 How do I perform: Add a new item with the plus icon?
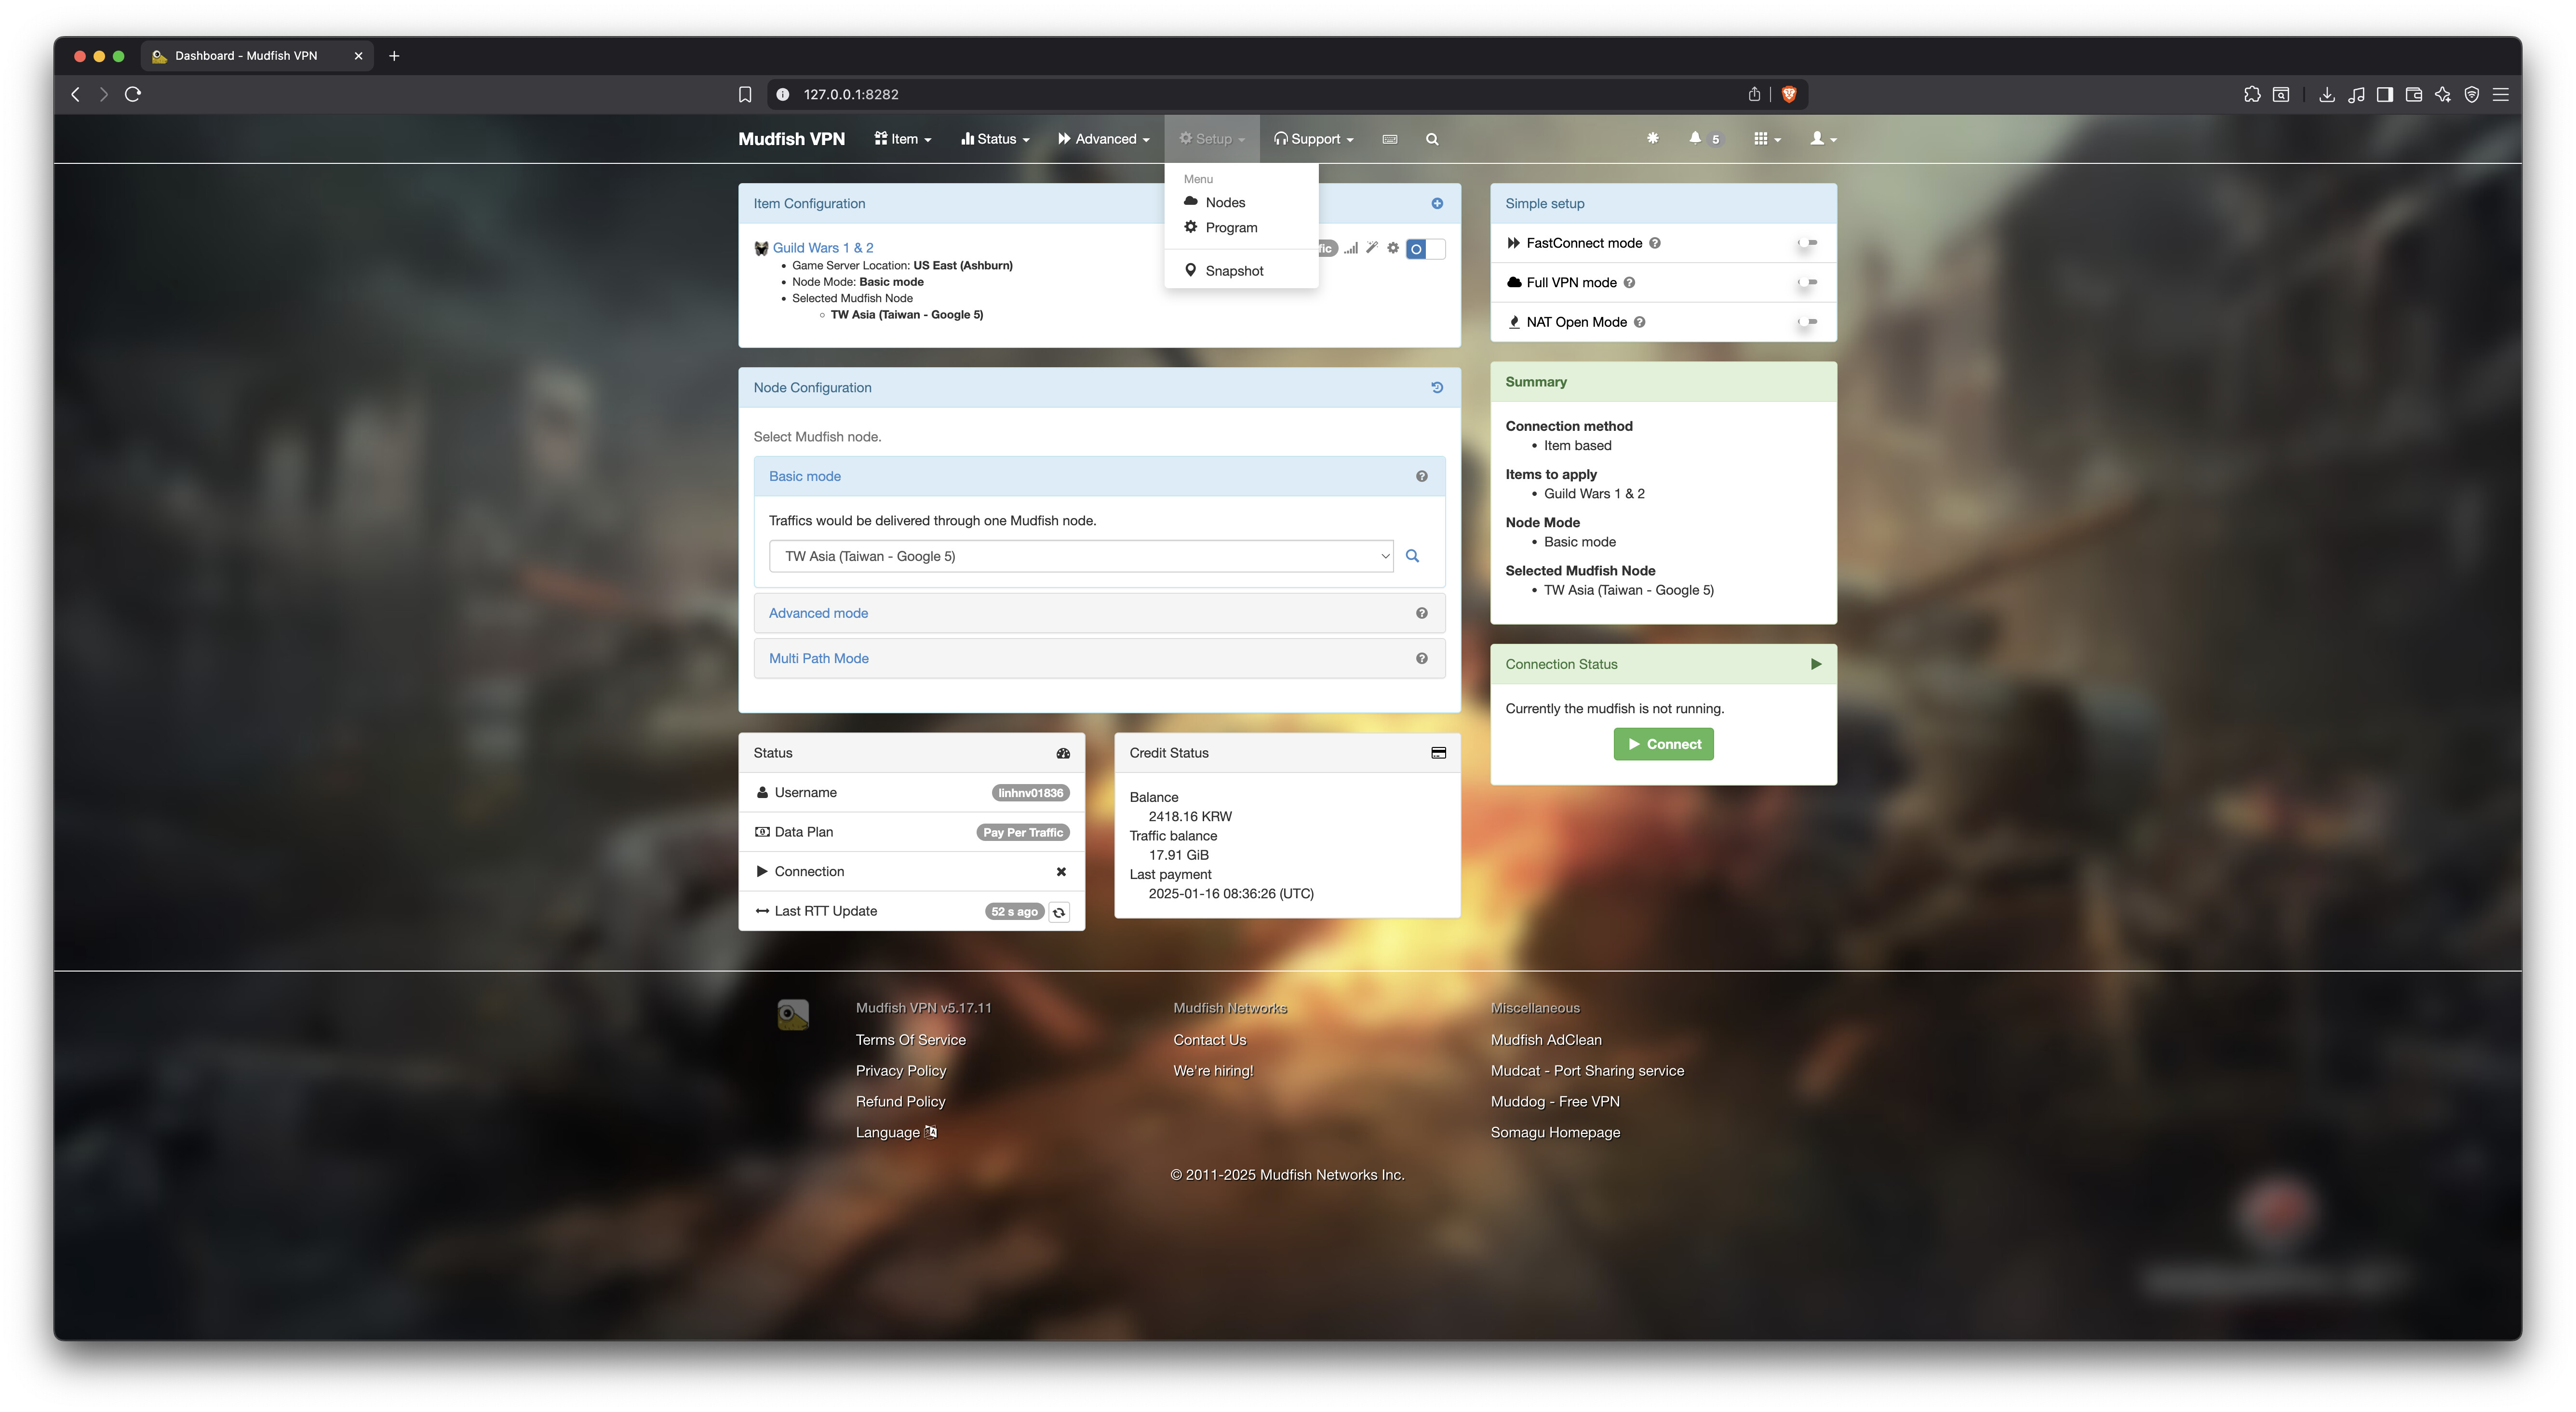coord(1437,203)
